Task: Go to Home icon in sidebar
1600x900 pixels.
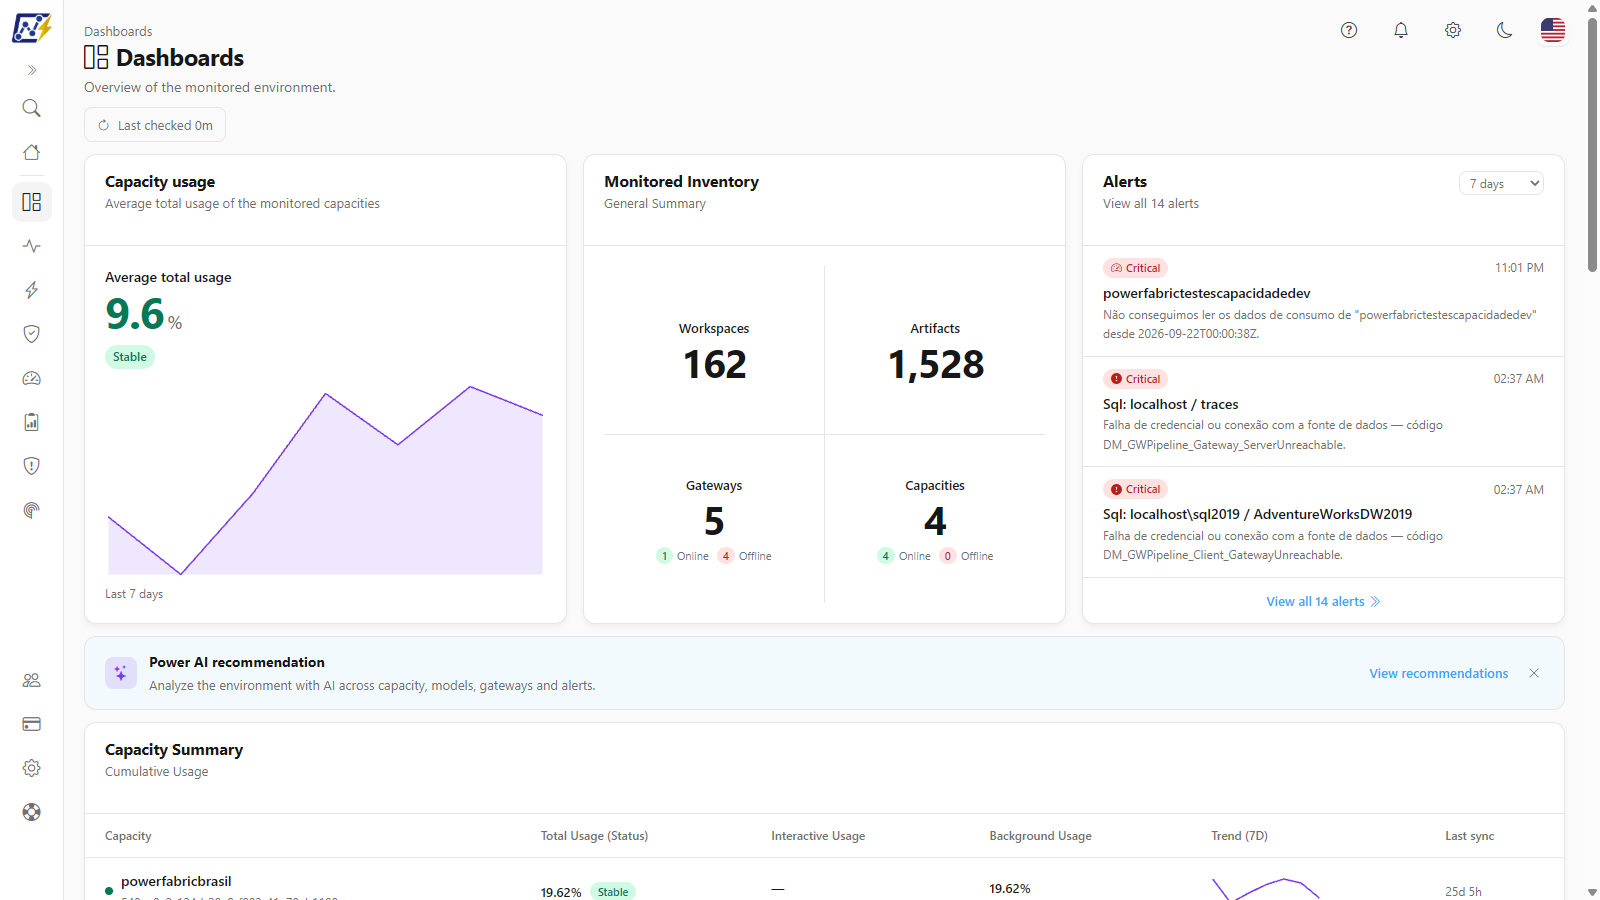Action: (x=32, y=152)
